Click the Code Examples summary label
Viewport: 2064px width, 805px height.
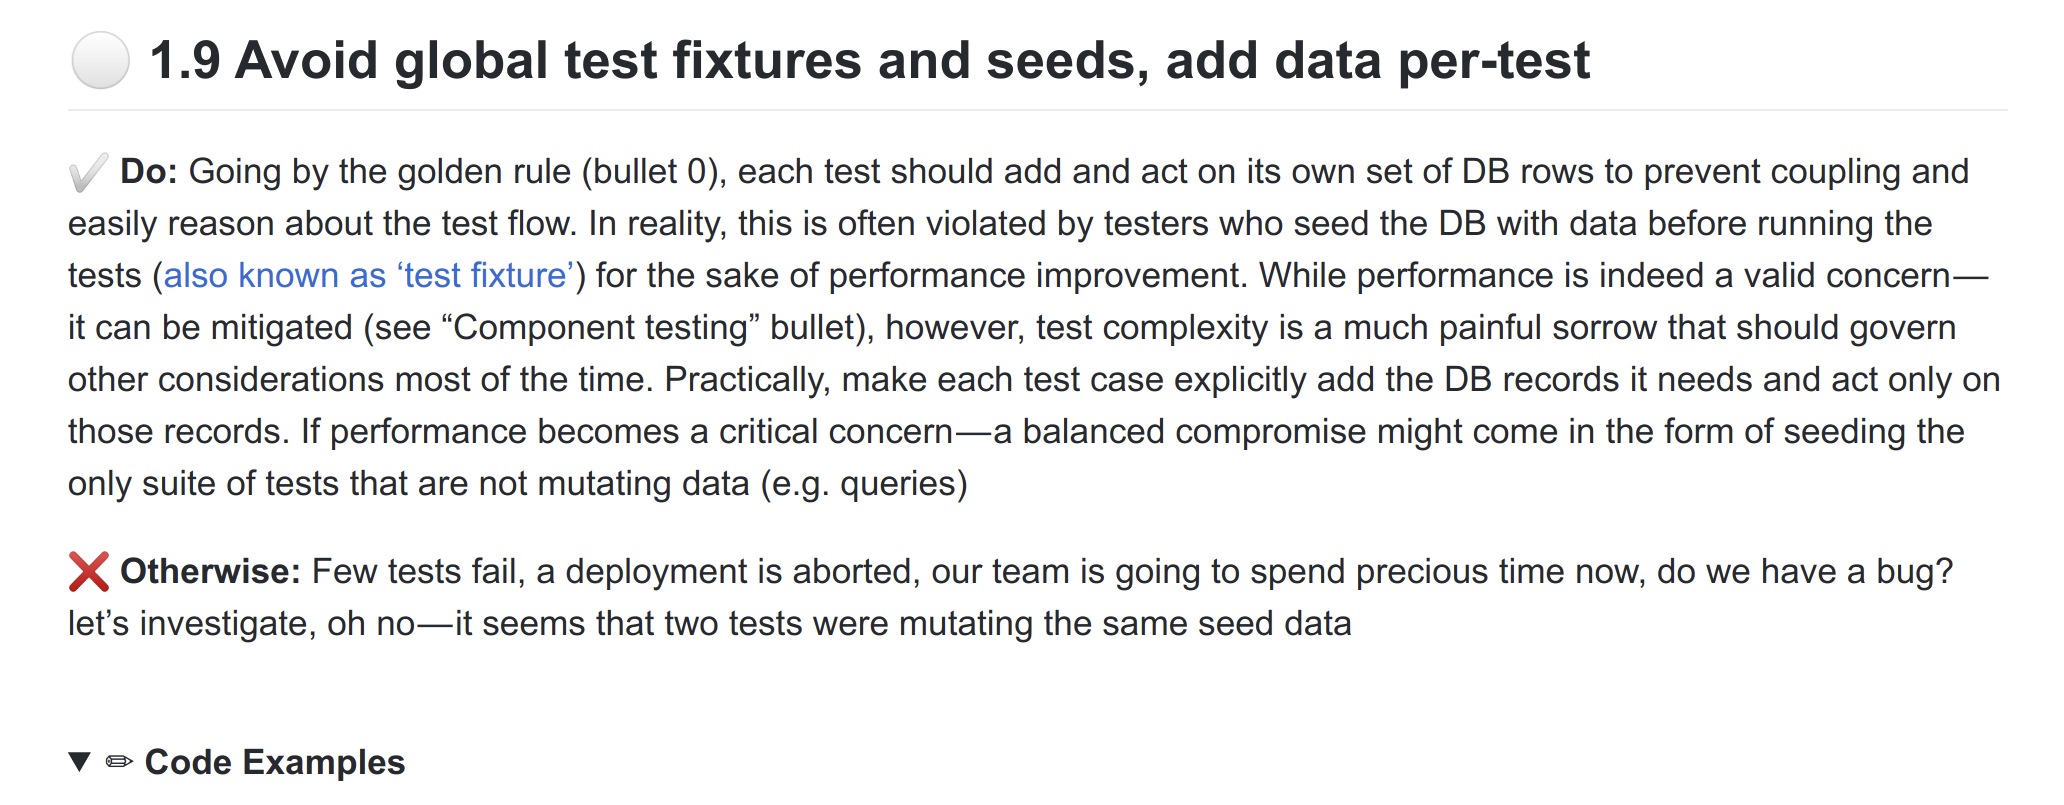pyautogui.click(x=275, y=762)
